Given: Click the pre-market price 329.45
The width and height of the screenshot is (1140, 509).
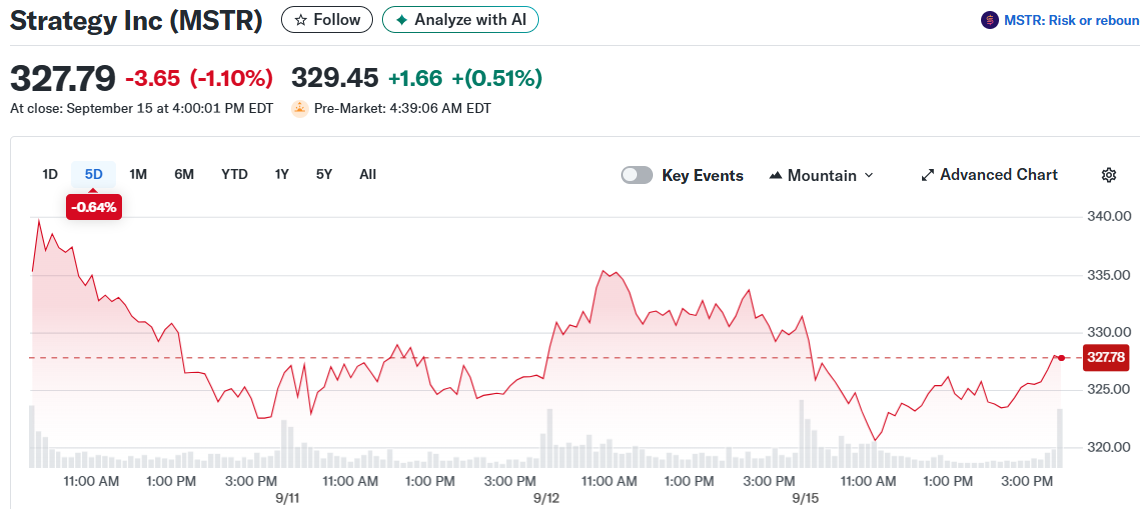Looking at the screenshot, I should 335,78.
